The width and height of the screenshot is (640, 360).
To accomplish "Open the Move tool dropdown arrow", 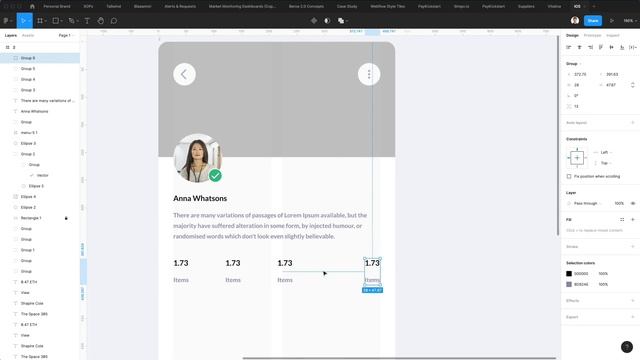I will point(29,20).
